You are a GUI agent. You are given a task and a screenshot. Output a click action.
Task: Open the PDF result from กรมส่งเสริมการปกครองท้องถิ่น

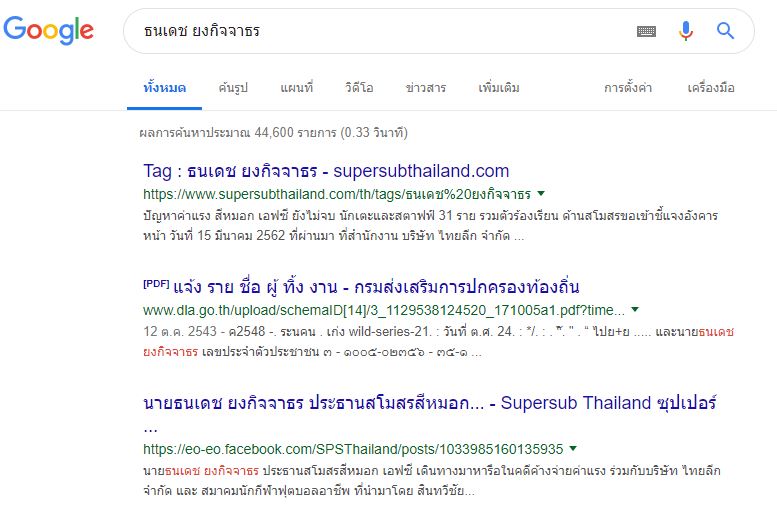(376, 287)
